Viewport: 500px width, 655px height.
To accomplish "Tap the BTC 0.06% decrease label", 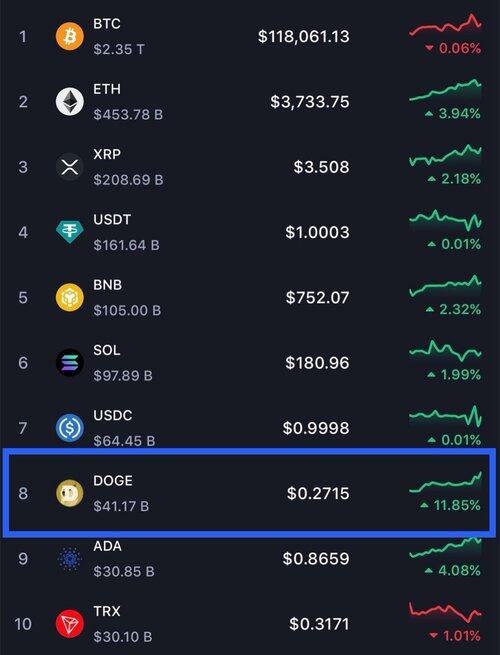I will (453, 48).
